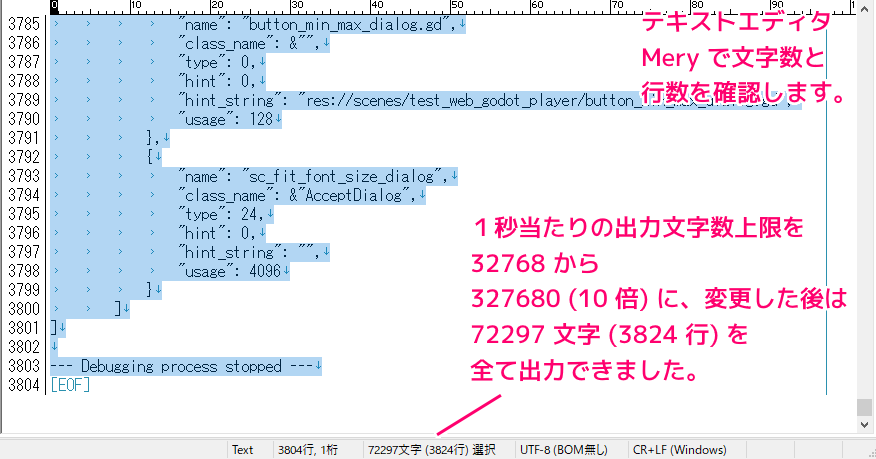The image size is (876, 459).
Task: Click the "usage": 4096 line
Action: click(230, 271)
